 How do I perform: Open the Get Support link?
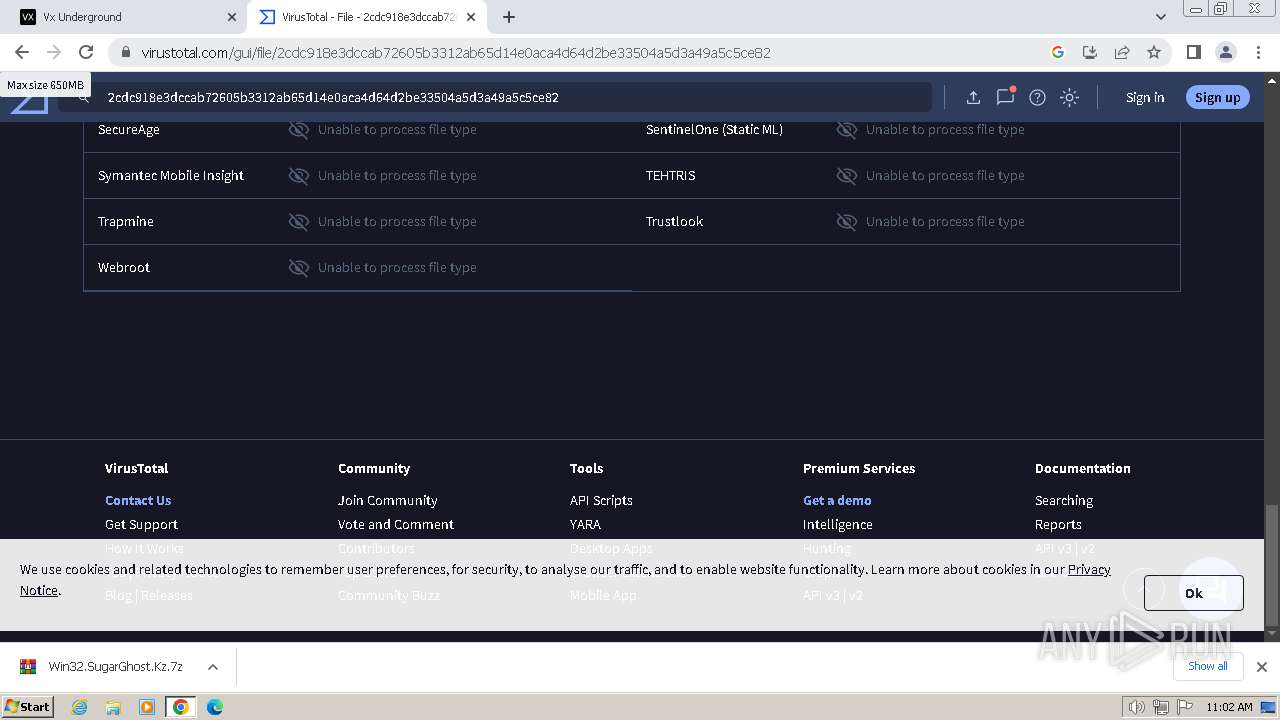tap(141, 524)
